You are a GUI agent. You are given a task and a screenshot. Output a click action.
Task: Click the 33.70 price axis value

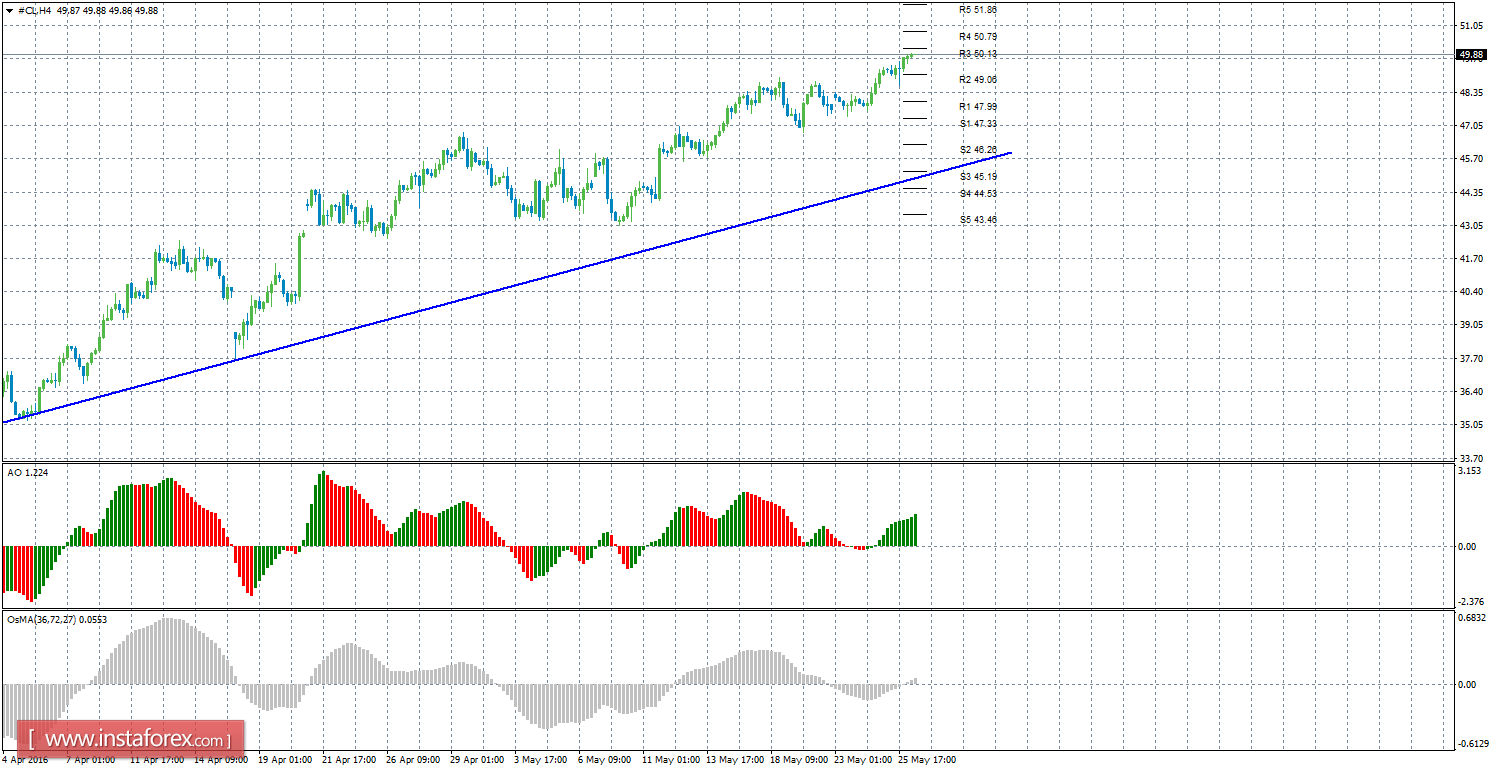pyautogui.click(x=1470, y=458)
